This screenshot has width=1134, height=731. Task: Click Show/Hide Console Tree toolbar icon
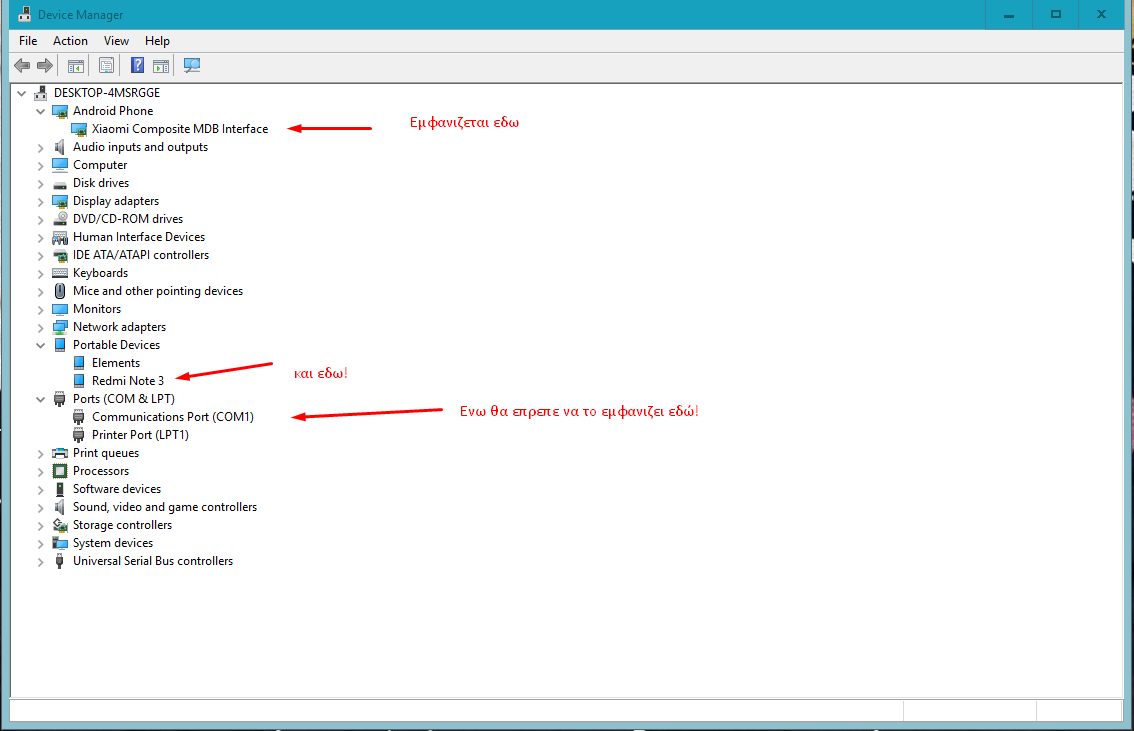pos(75,66)
